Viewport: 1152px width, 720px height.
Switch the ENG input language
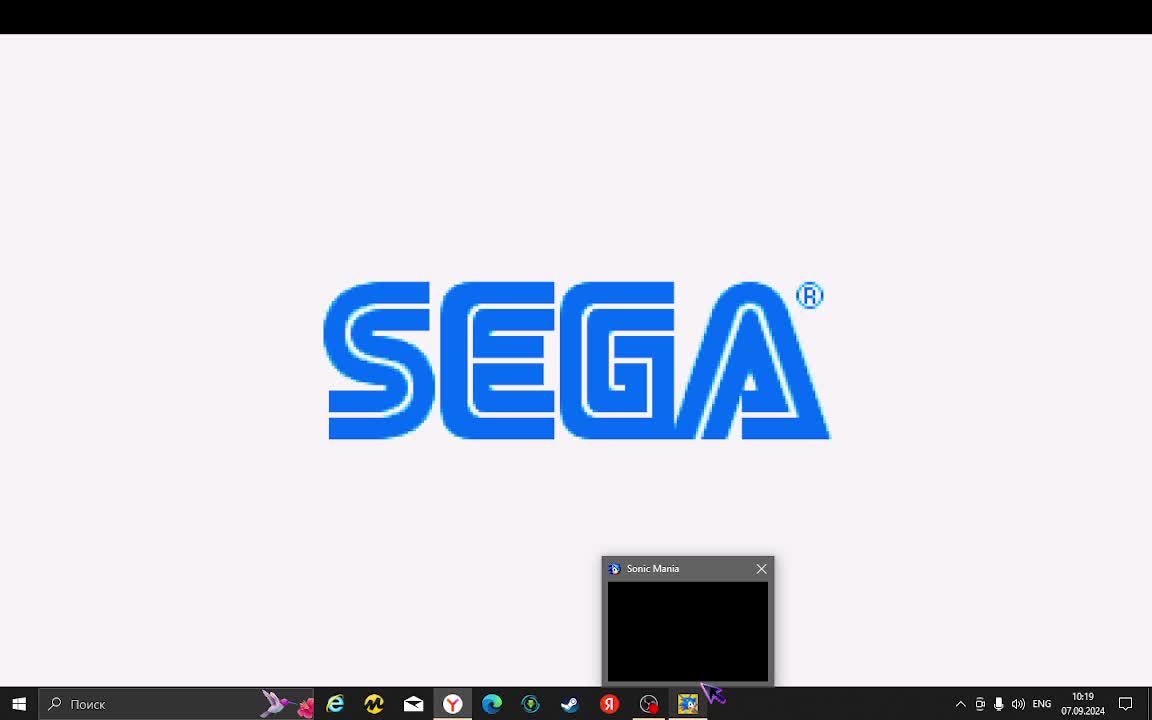click(x=1042, y=704)
